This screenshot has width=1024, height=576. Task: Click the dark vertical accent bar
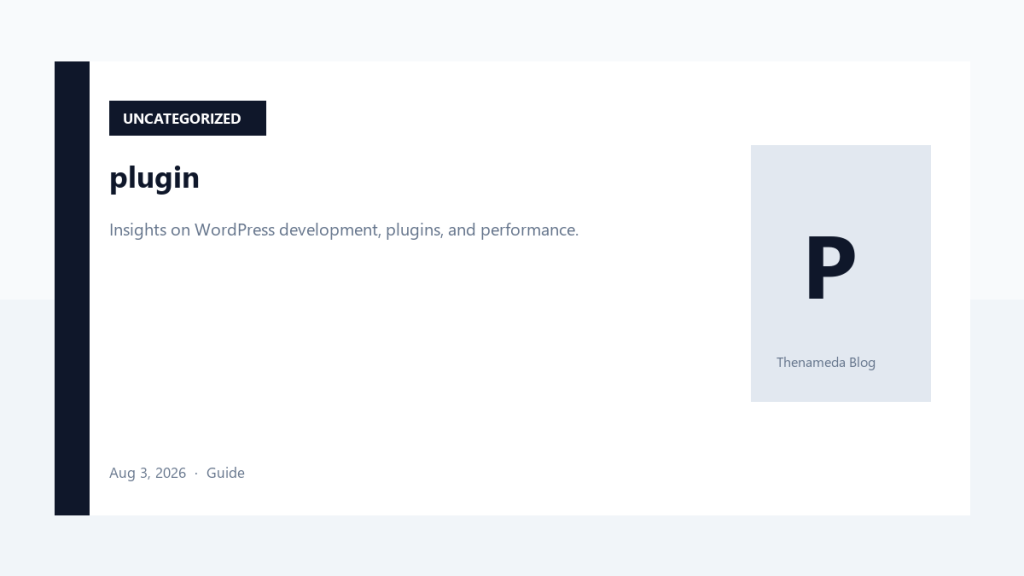coord(72,288)
